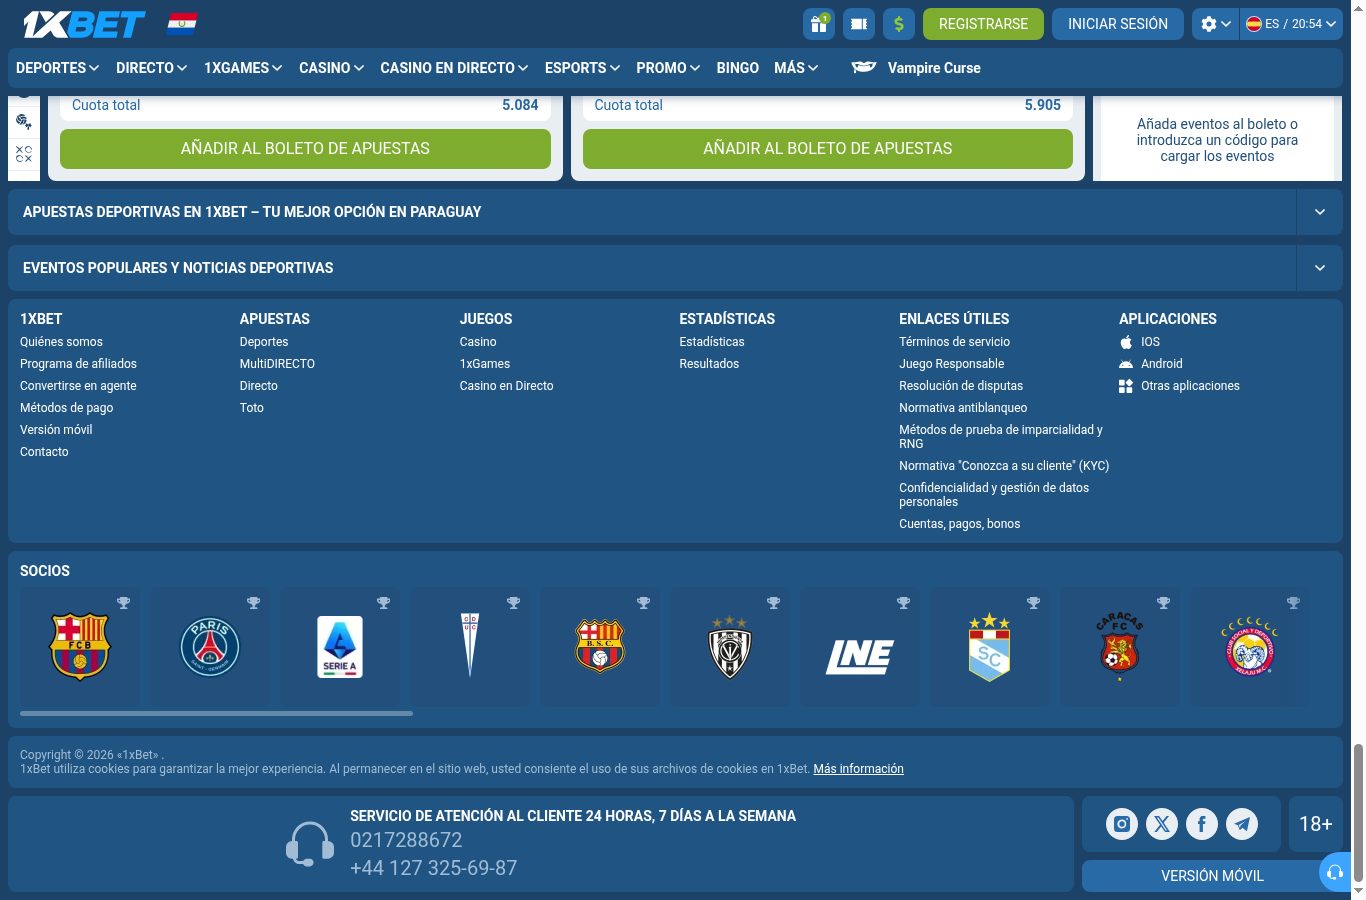
Task: Expand the CASINO EN DIRECTO menu
Action: click(454, 68)
